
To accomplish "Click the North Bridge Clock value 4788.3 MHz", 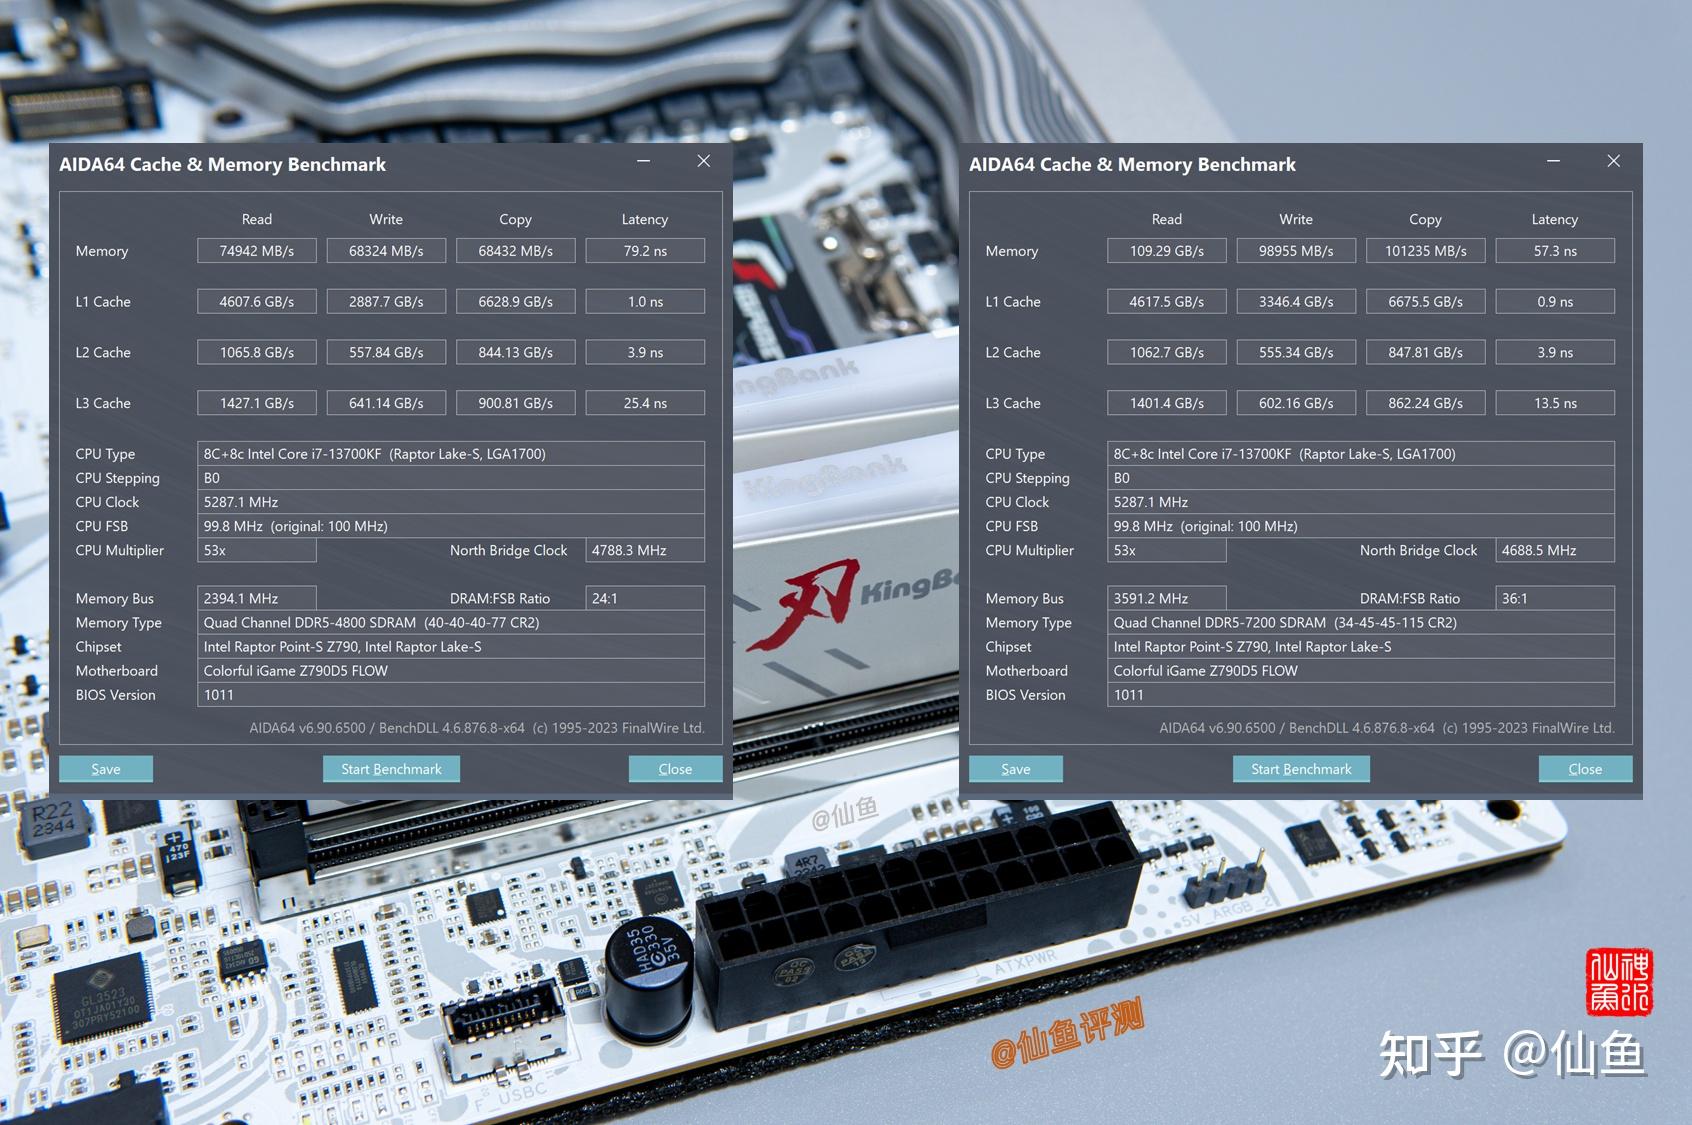I will coord(645,550).
